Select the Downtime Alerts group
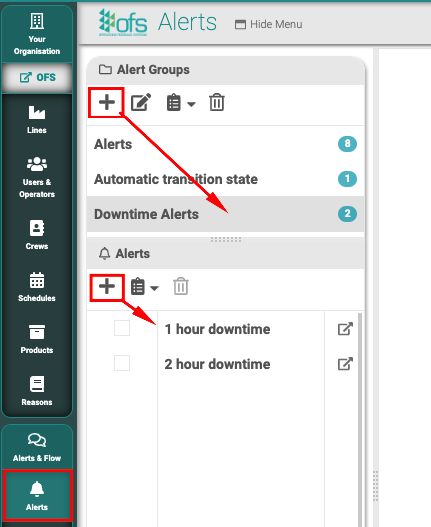The image size is (431, 527). 225,214
